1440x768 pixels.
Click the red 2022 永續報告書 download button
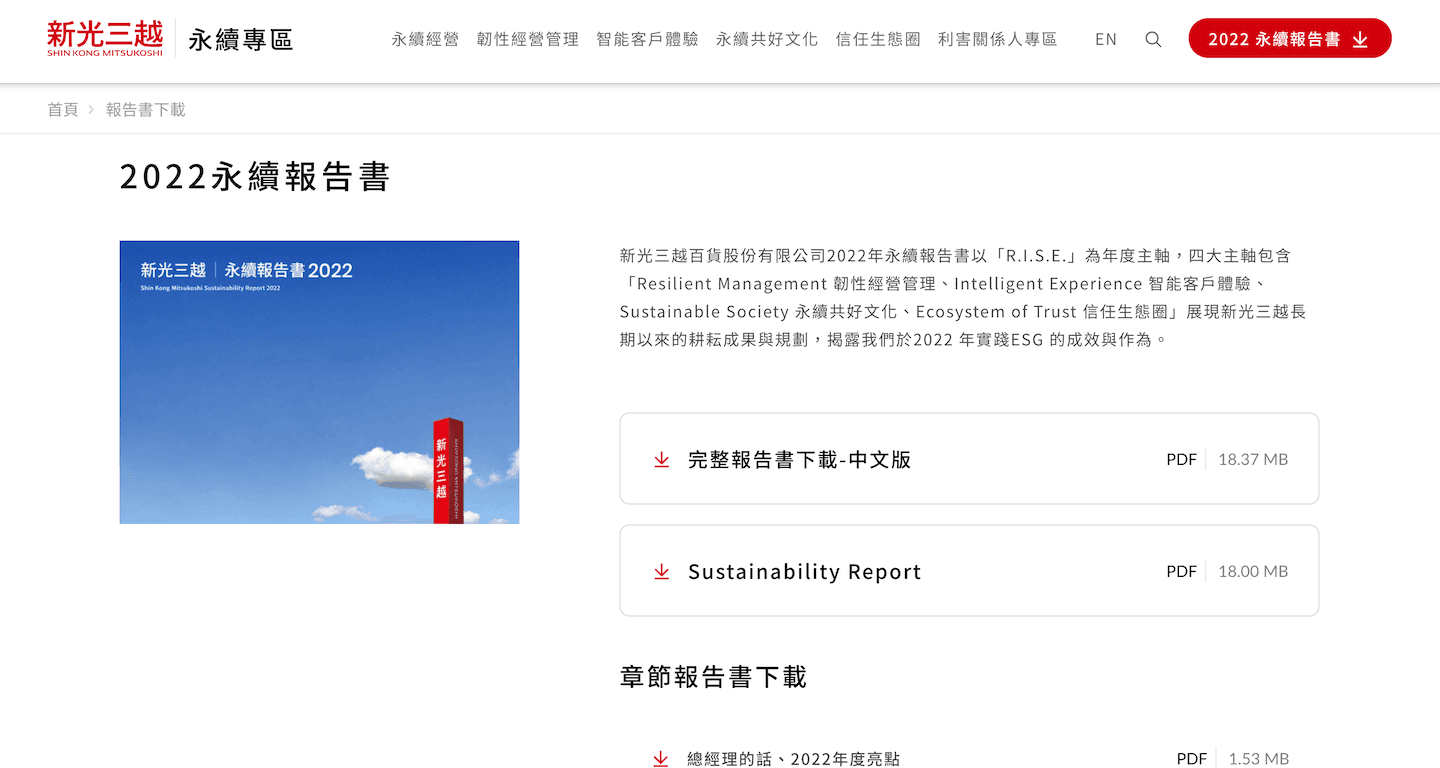tap(1290, 38)
